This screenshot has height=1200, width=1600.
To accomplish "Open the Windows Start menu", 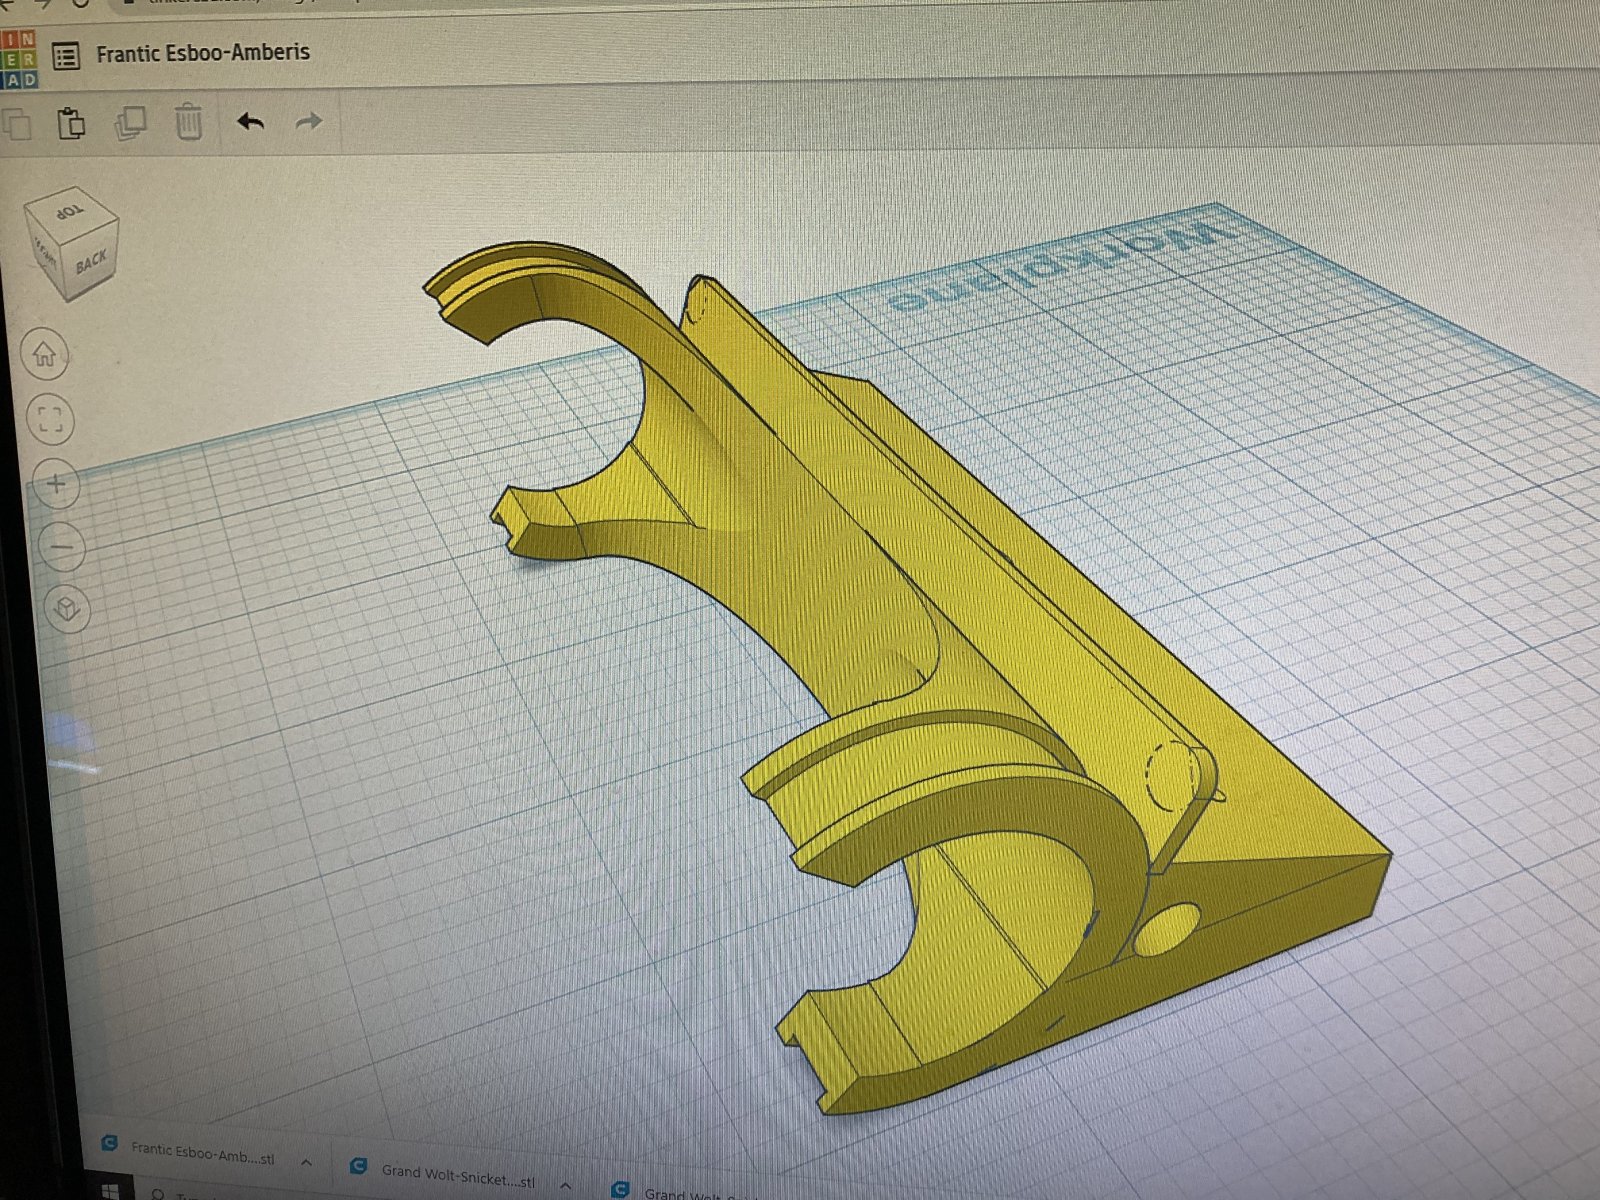I will (x=110, y=1190).
